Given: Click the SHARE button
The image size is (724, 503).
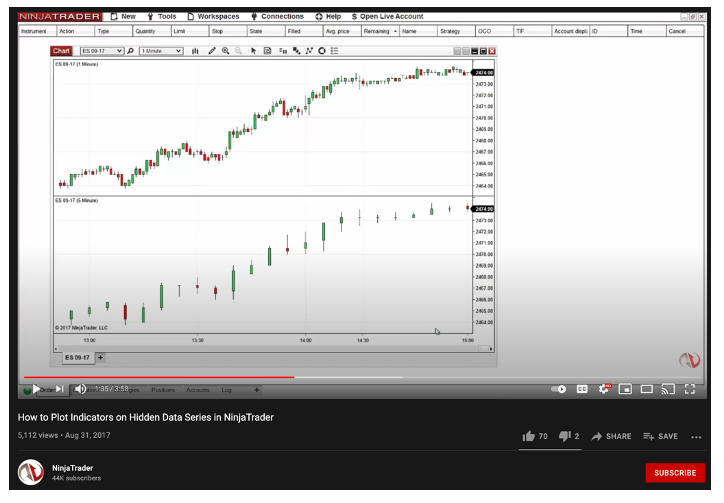Looking at the screenshot, I should 611,436.
